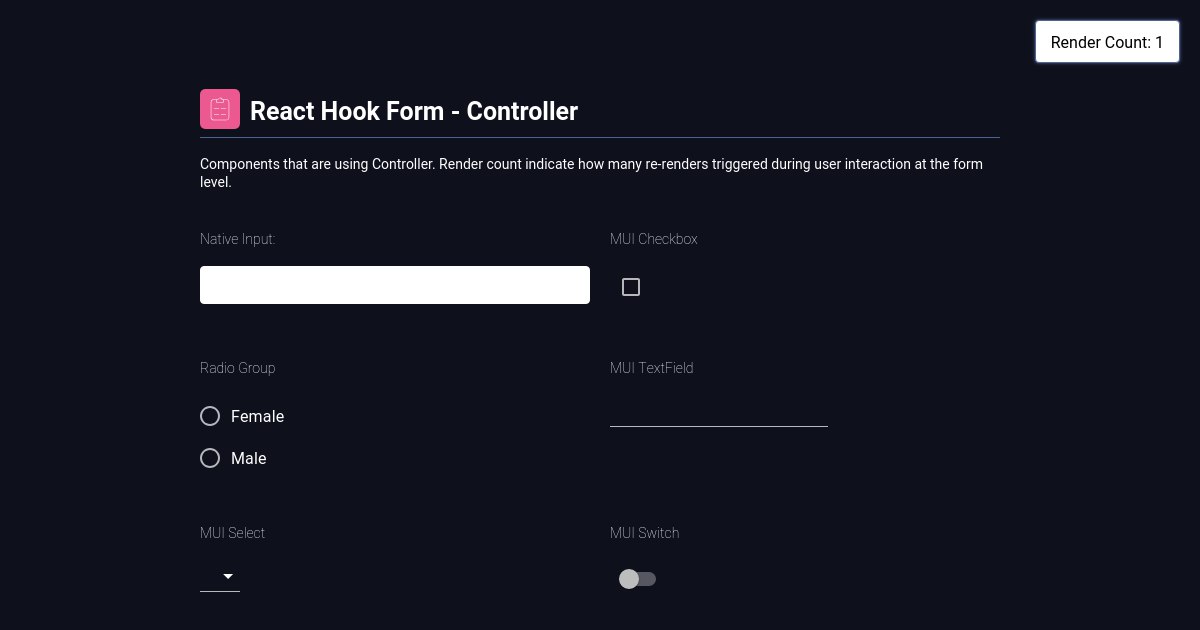
Task: Click the Render Count badge
Action: (x=1107, y=42)
